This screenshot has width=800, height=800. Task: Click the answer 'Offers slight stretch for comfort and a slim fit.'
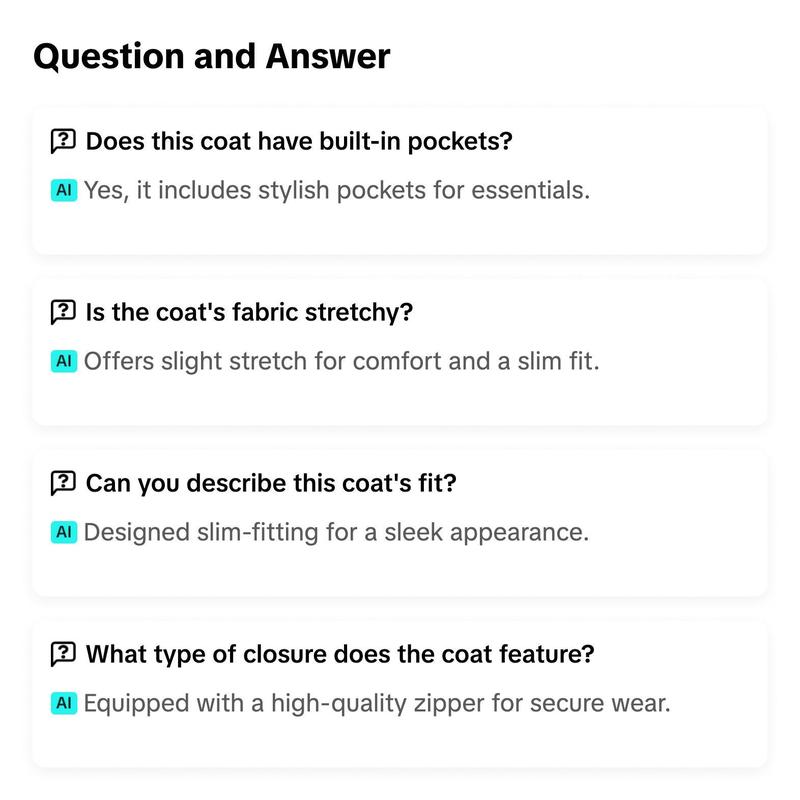[x=341, y=361]
